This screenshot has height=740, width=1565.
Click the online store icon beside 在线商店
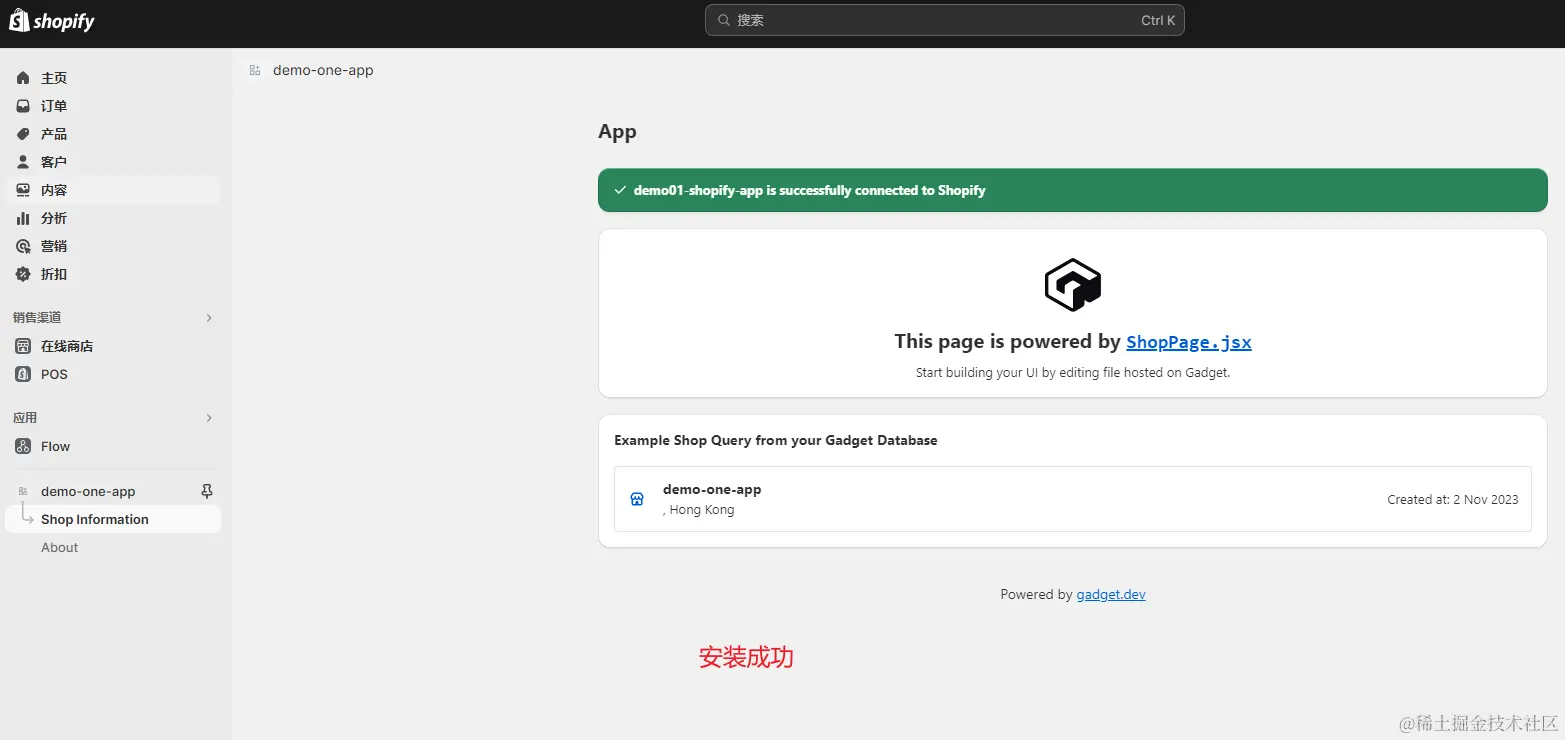coord(23,346)
